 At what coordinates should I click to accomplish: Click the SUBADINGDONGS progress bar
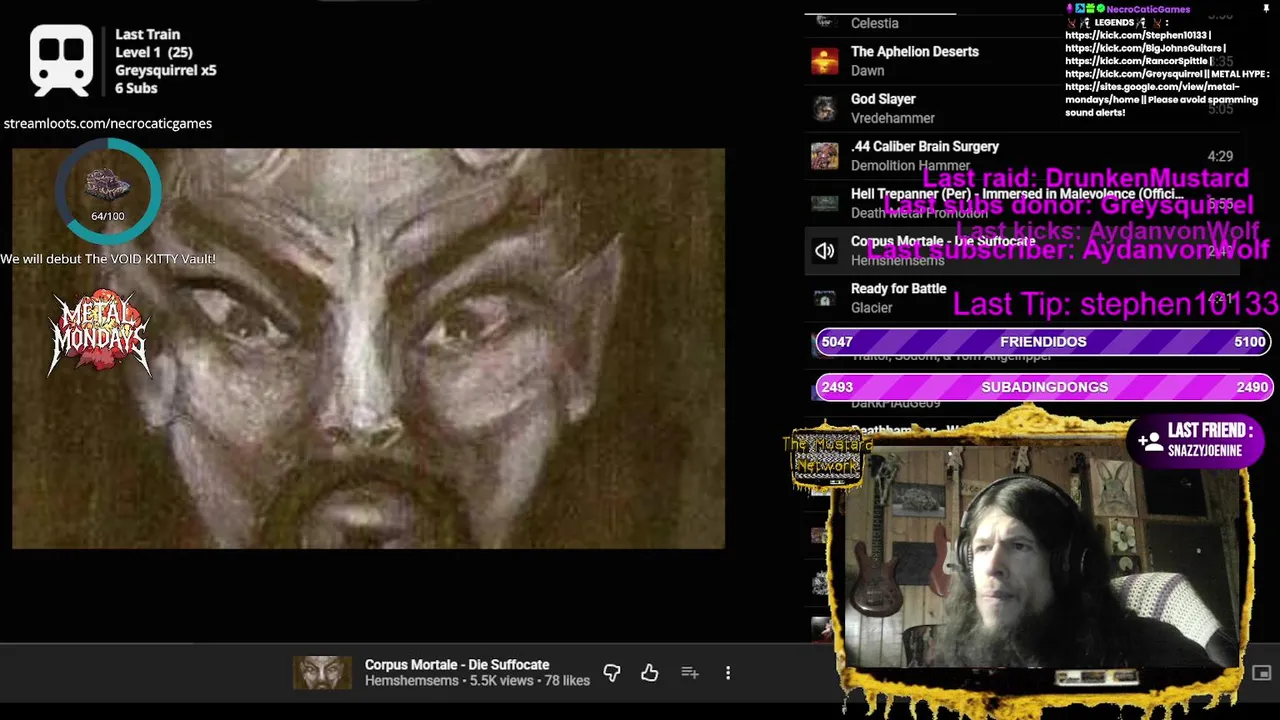1044,387
